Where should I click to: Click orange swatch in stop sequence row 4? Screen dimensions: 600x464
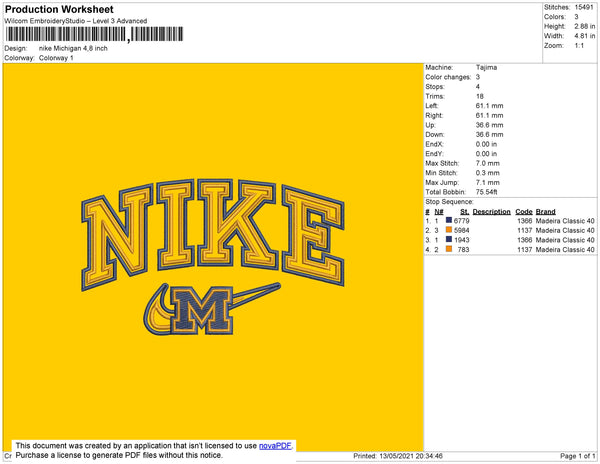[x=449, y=249]
